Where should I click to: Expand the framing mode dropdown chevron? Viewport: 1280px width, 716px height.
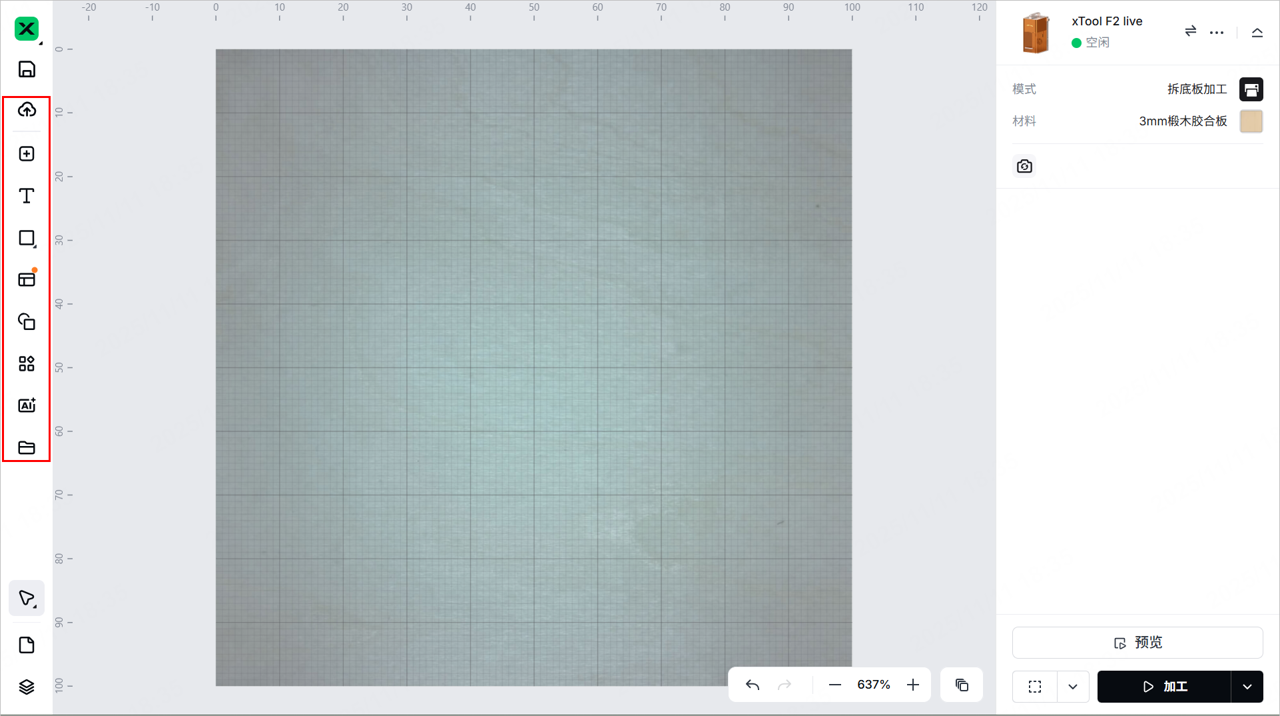[x=1072, y=687]
